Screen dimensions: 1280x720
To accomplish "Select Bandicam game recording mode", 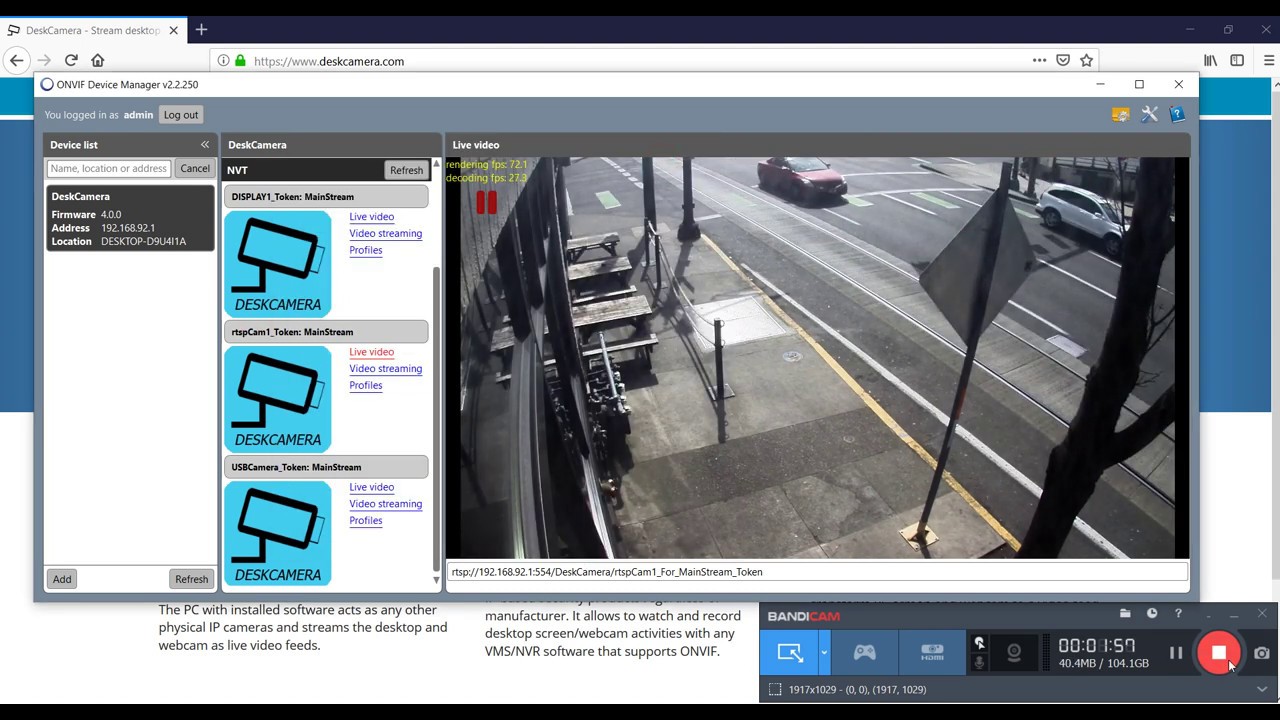I will (864, 653).
